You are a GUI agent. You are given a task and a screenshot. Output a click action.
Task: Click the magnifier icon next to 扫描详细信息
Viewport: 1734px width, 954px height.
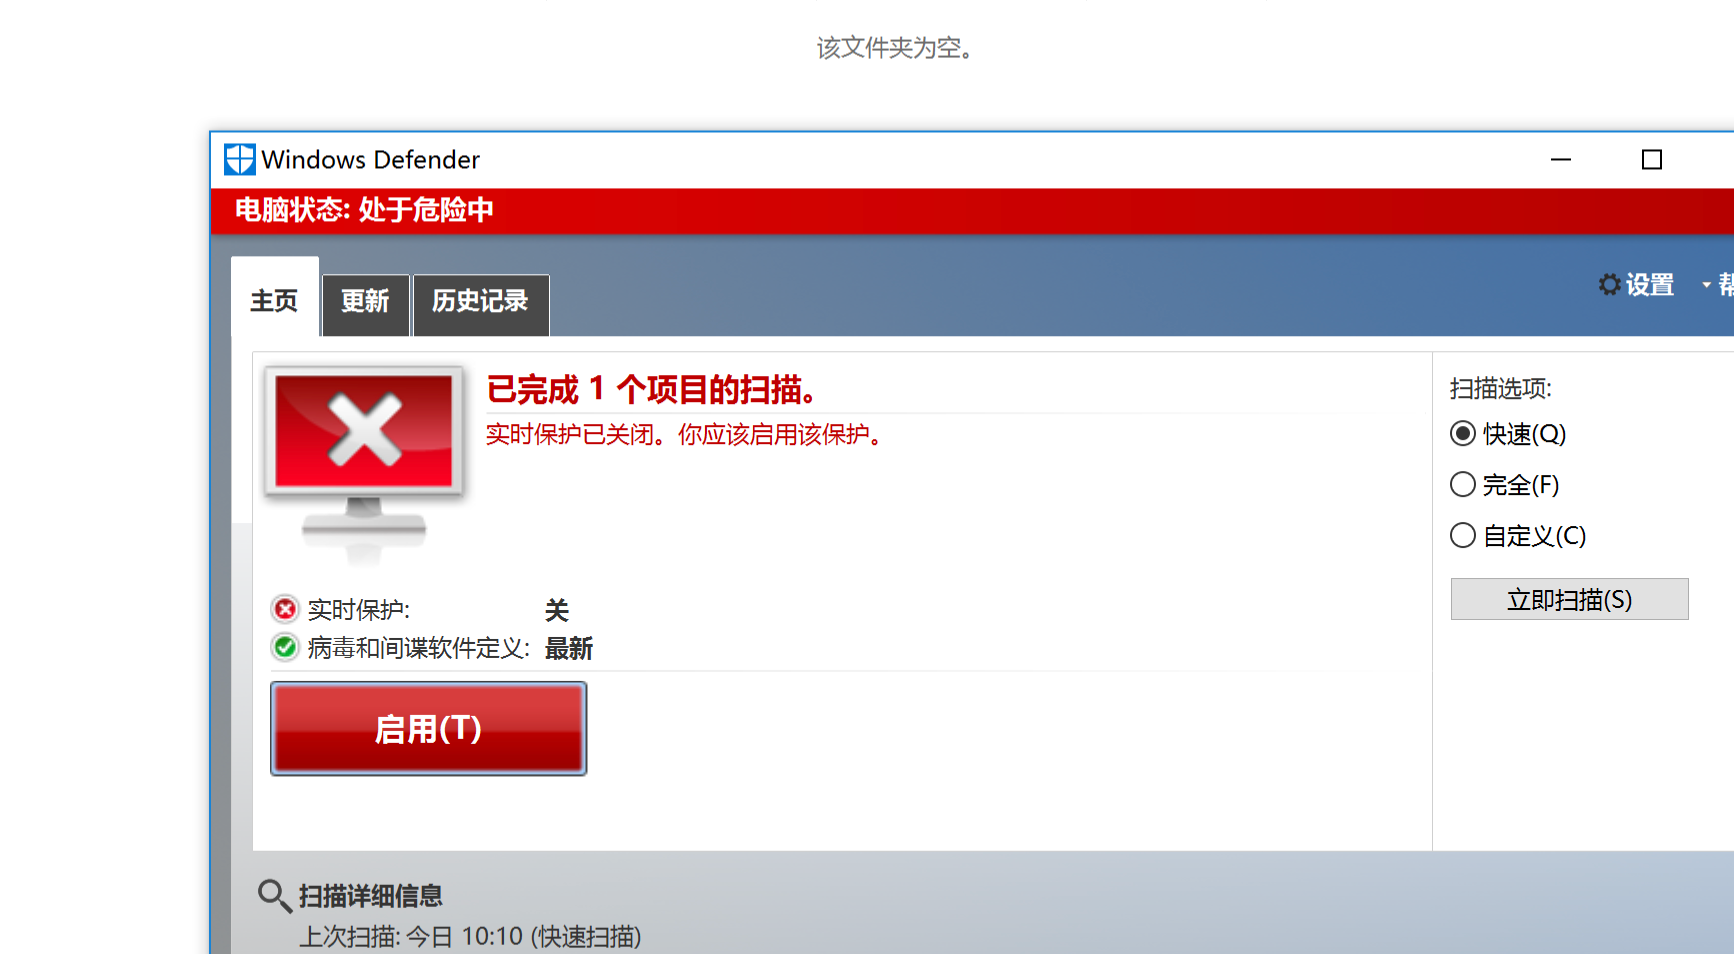pos(274,895)
